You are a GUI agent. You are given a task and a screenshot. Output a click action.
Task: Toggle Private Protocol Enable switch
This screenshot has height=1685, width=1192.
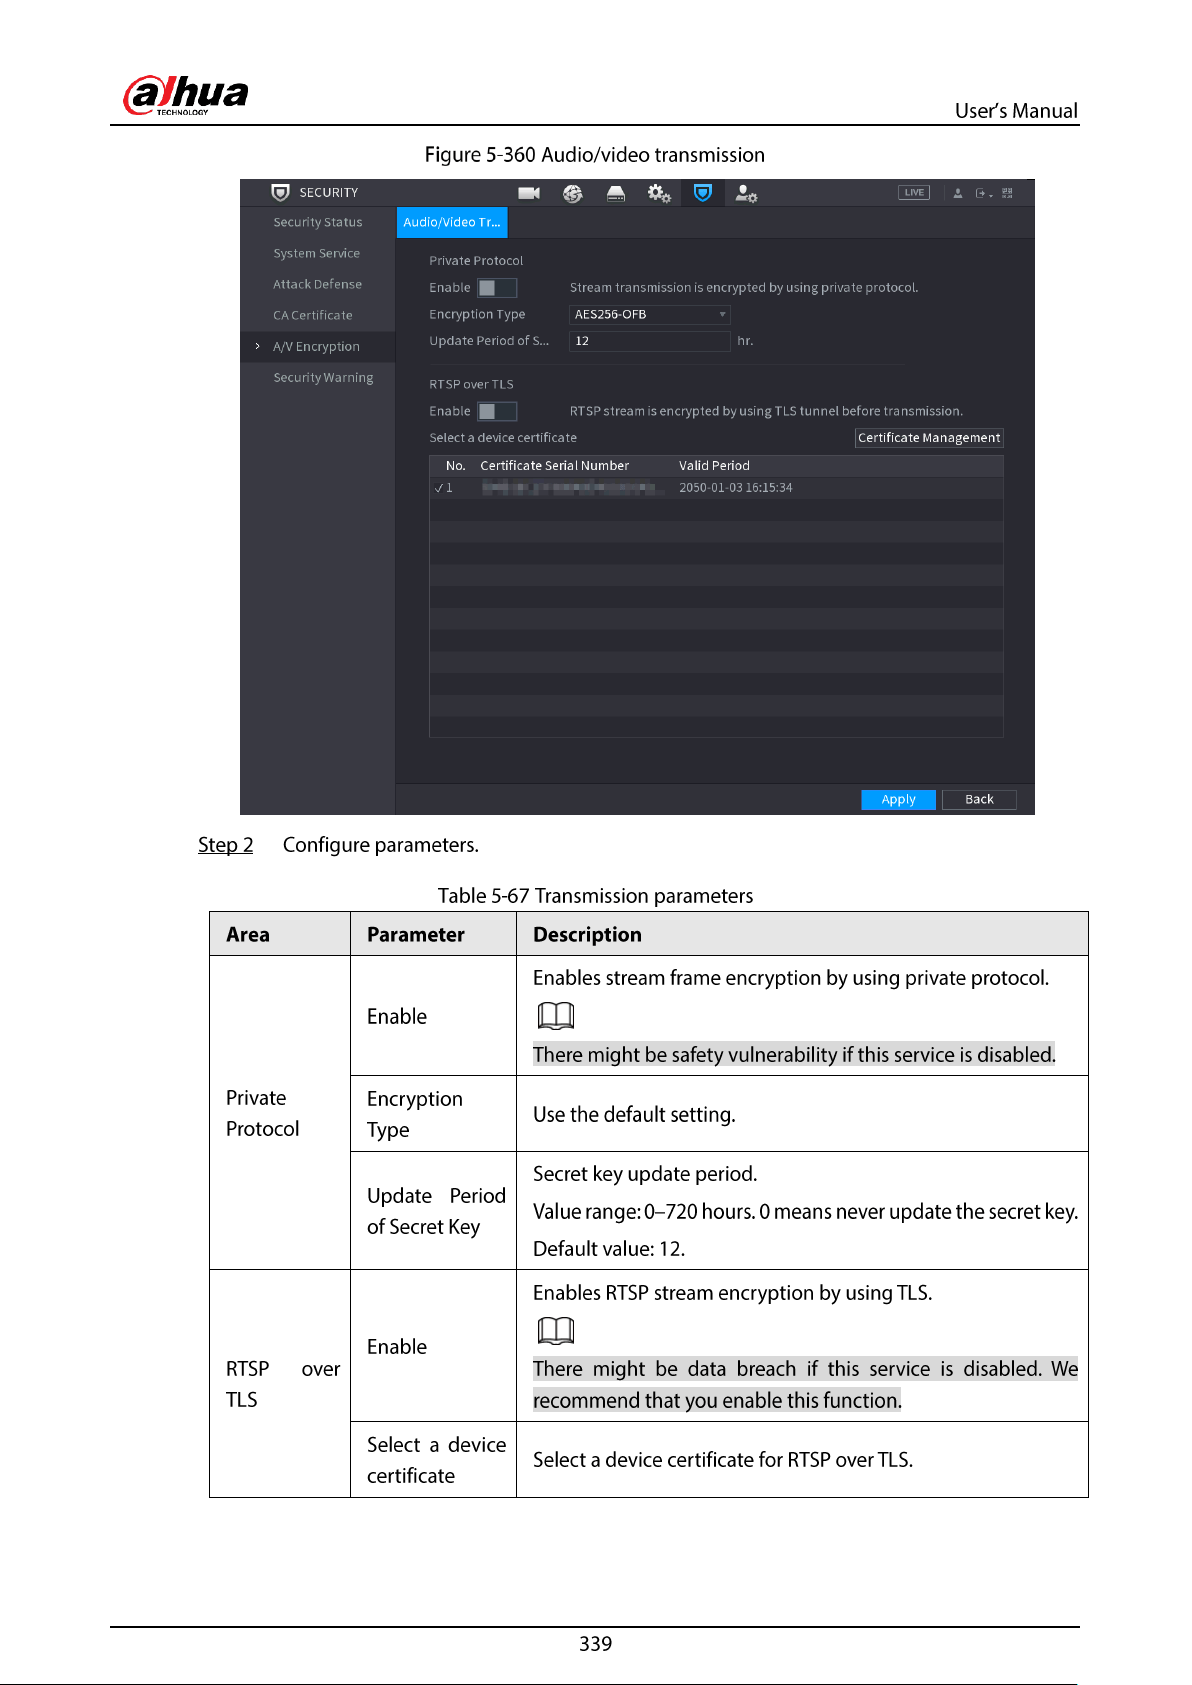point(497,288)
